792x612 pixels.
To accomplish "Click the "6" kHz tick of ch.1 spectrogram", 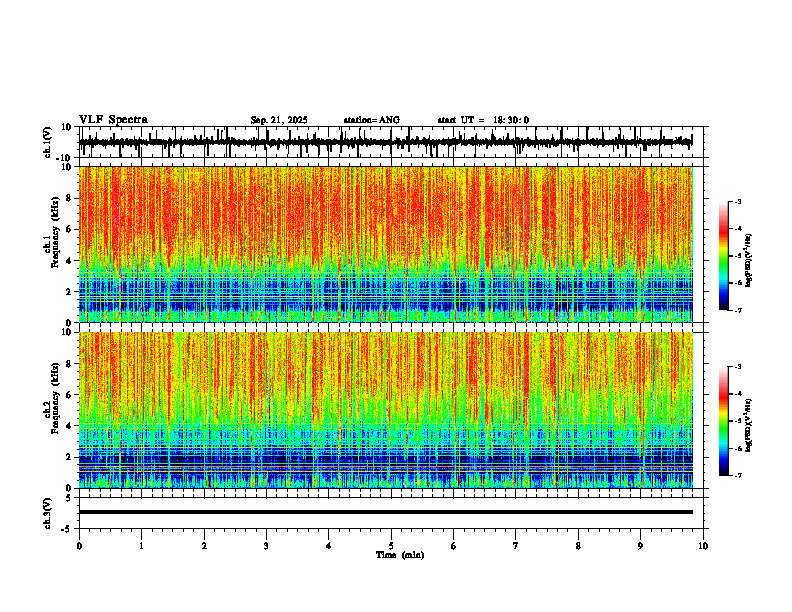I will (70, 230).
